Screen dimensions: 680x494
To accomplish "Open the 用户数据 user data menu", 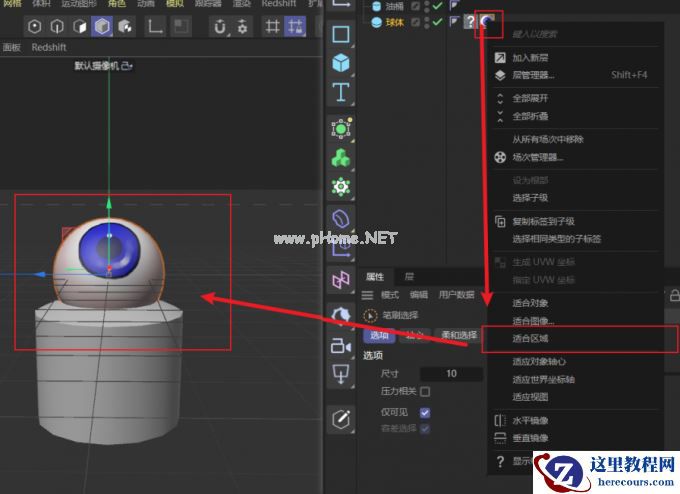I will pos(456,295).
